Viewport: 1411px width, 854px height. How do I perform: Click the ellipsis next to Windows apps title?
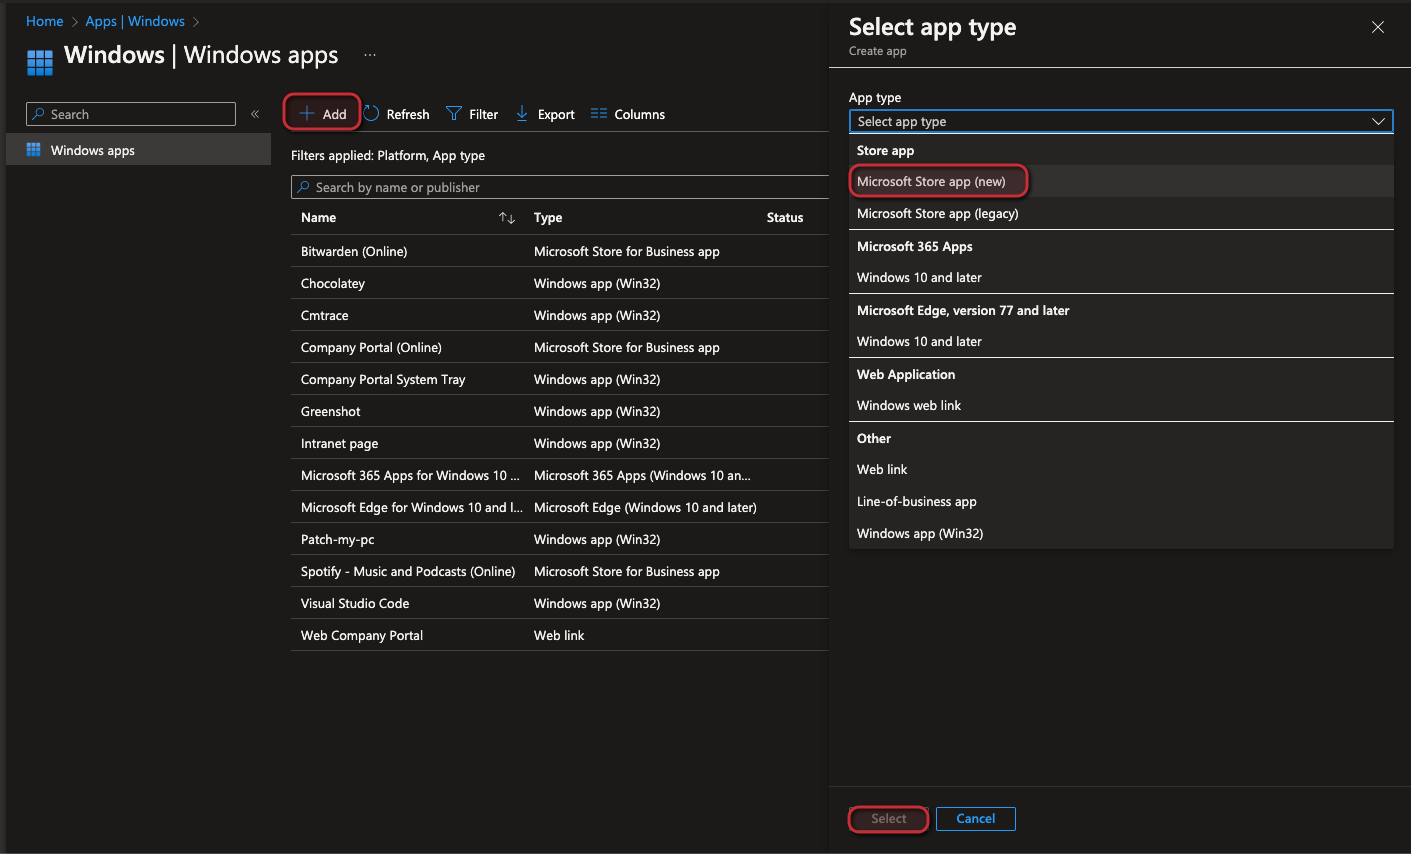(370, 54)
